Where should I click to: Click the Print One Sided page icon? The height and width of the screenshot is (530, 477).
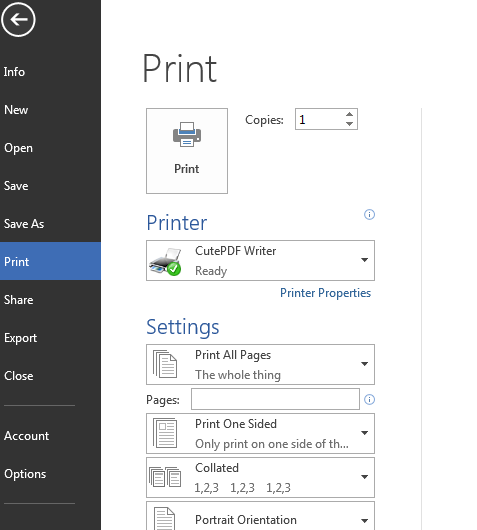pyautogui.click(x=165, y=433)
